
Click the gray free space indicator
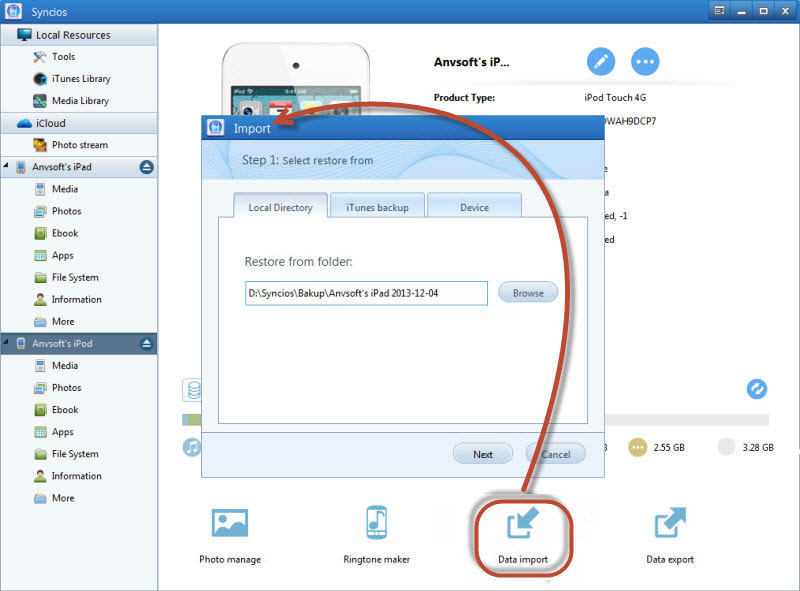[x=726, y=447]
